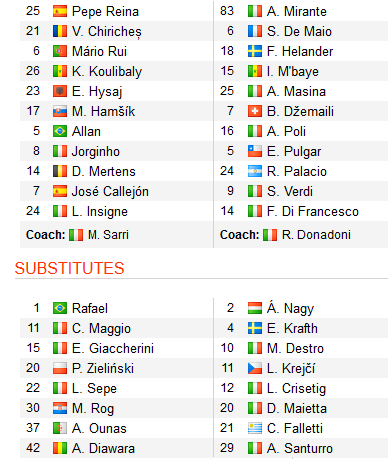Open substitute M. Destro's profile
Screen dimensions: 388x459
(x=295, y=348)
